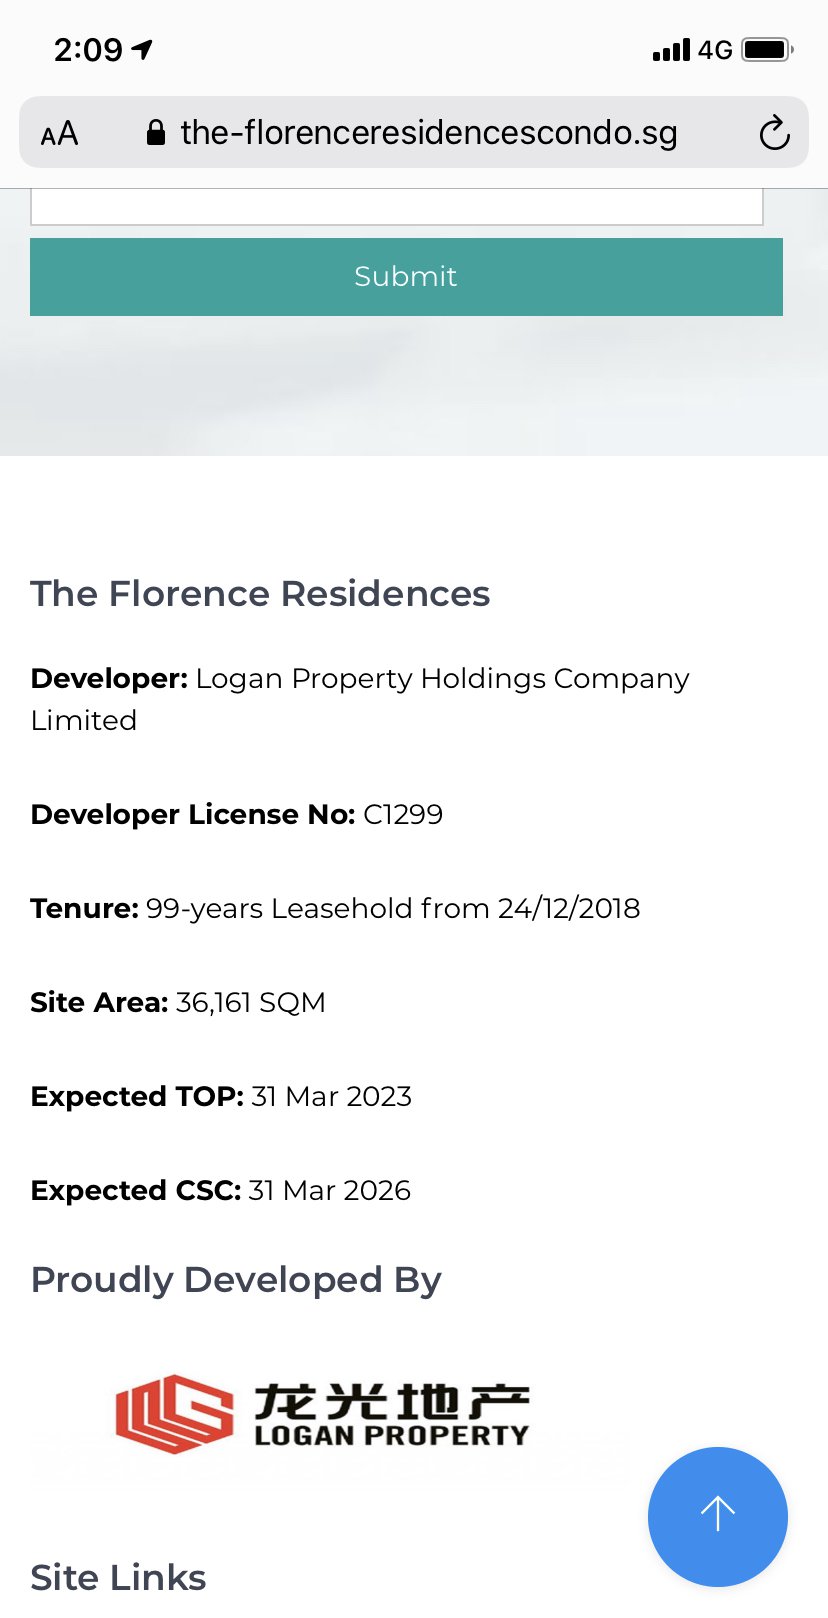Click the Submit button
This screenshot has height=1618, width=828.
tap(406, 276)
